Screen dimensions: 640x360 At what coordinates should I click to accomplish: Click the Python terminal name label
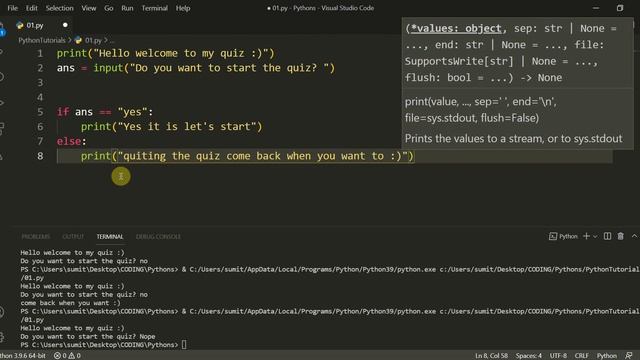(x=568, y=236)
